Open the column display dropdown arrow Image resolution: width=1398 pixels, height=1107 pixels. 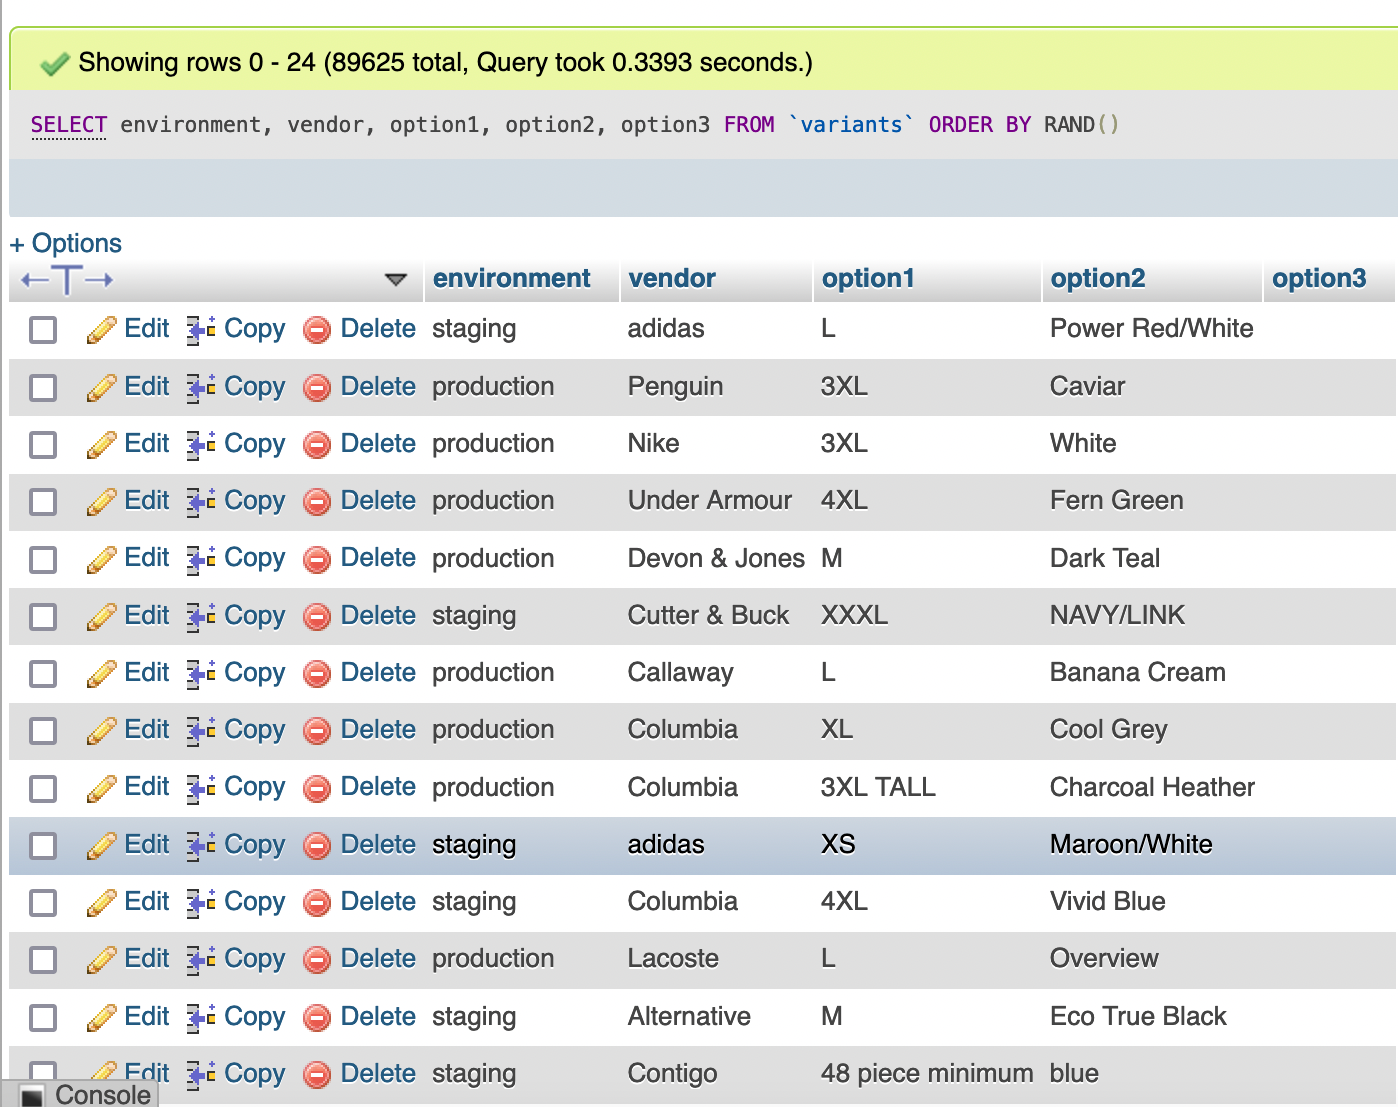tap(396, 279)
